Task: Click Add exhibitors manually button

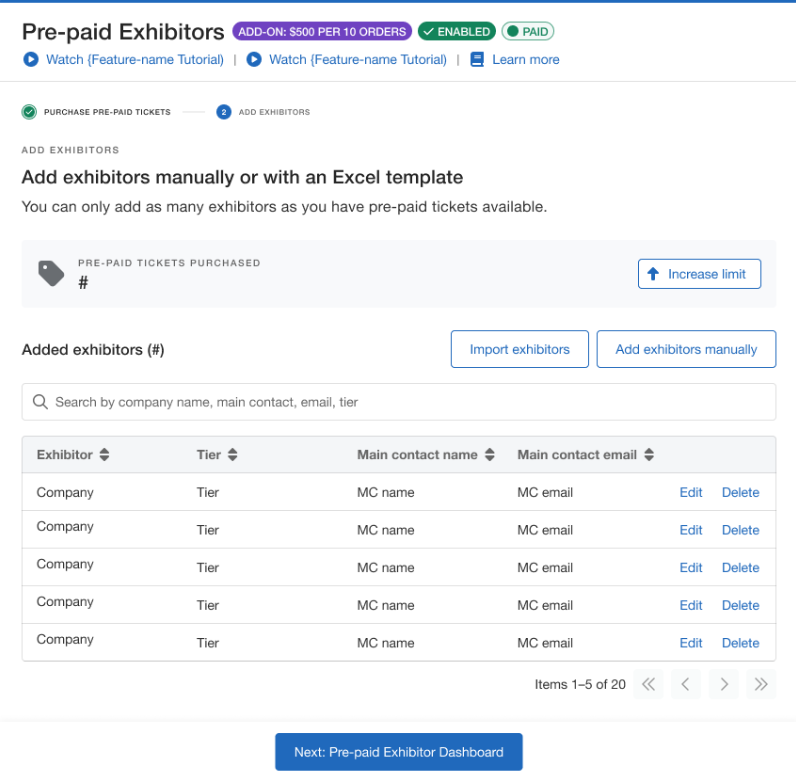Action: pyautogui.click(x=686, y=349)
